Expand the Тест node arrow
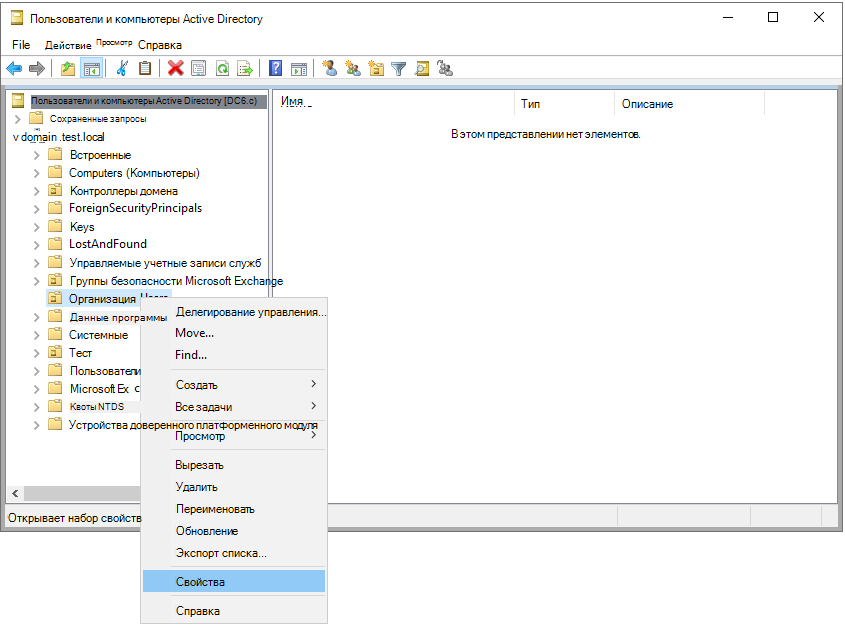The image size is (845, 629). (37, 353)
